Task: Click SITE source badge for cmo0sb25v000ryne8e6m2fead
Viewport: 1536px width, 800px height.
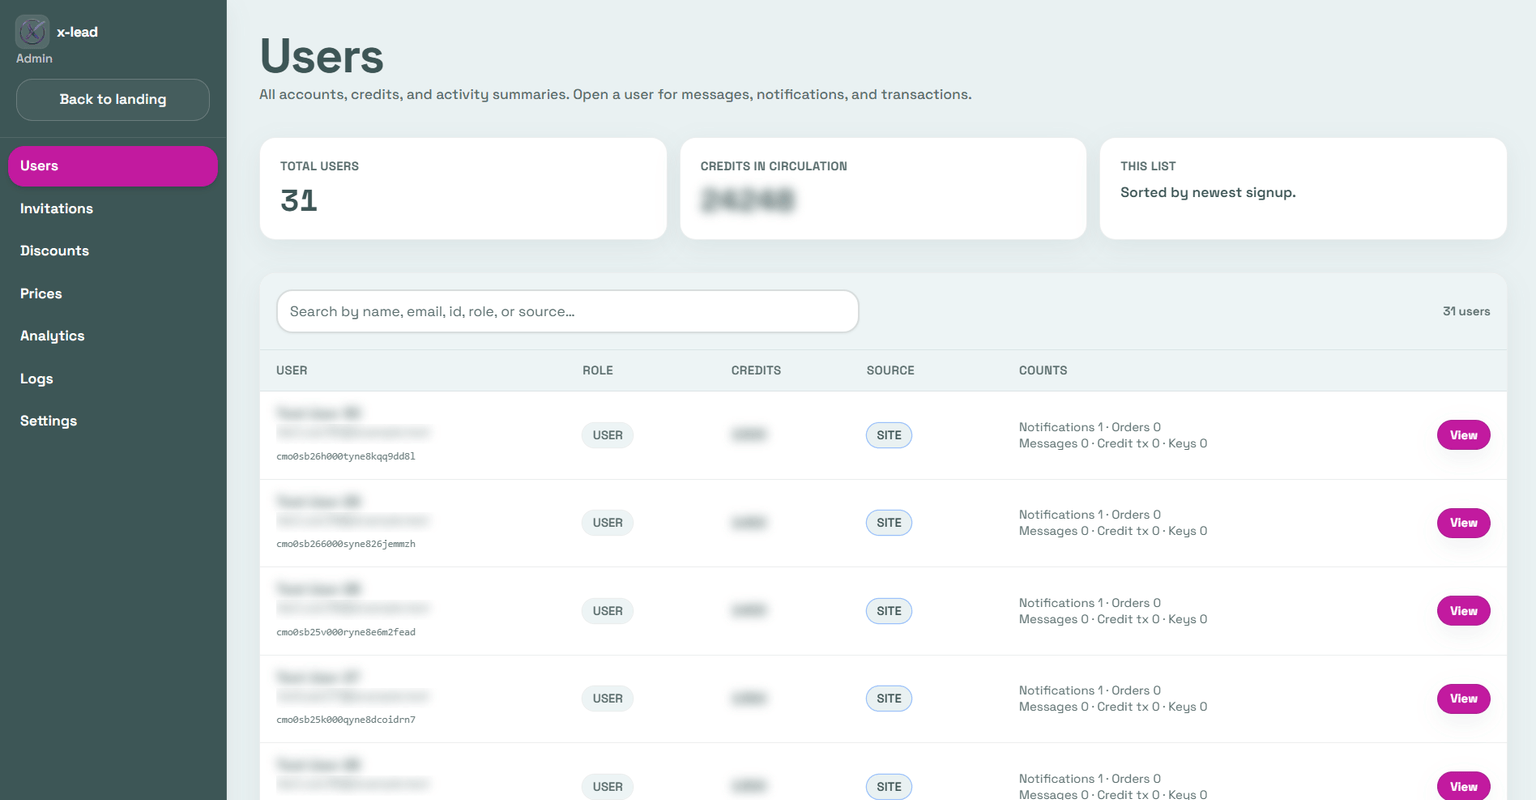Action: [x=889, y=611]
